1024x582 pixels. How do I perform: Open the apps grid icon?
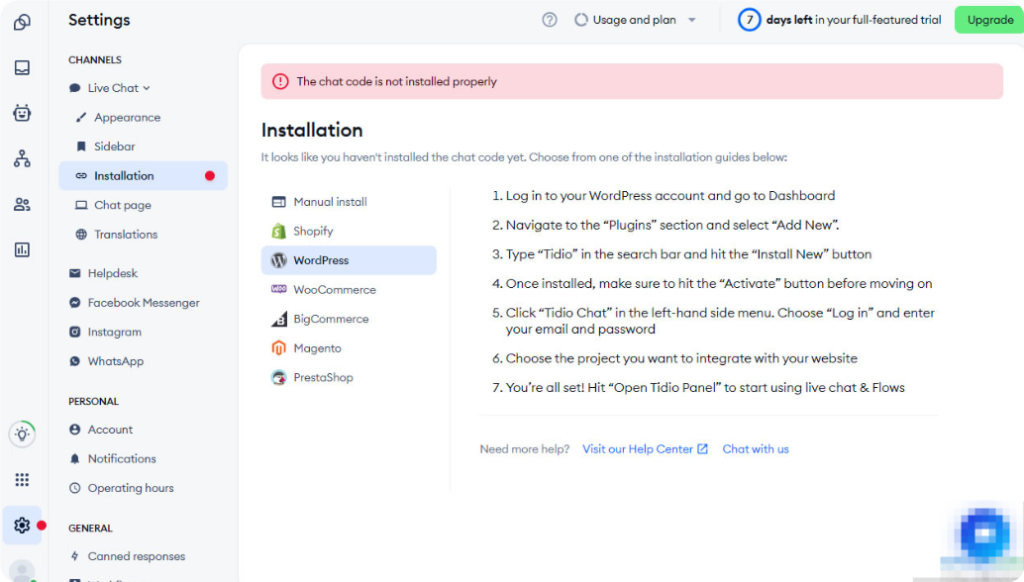22,480
